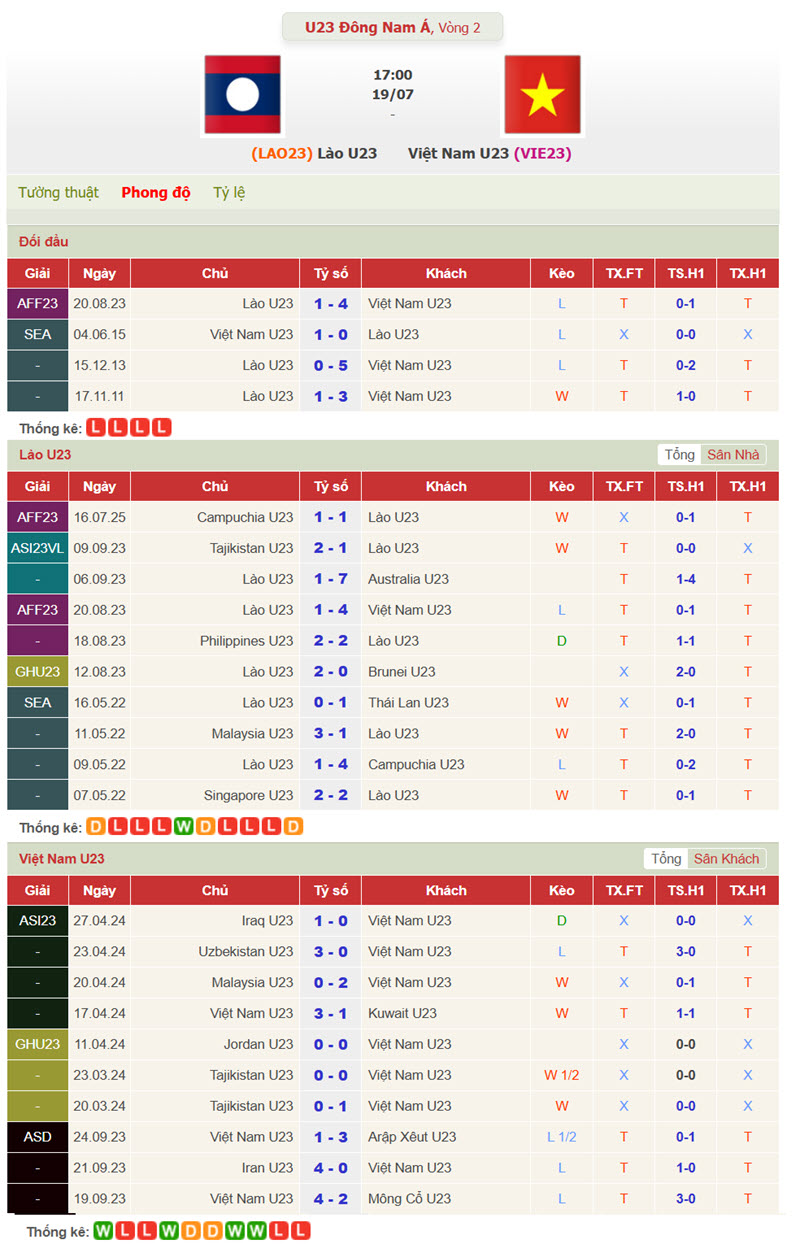Click the ASI23 badge dated 27.04.24
Screen dimensions: 800x1244
click(x=38, y=921)
